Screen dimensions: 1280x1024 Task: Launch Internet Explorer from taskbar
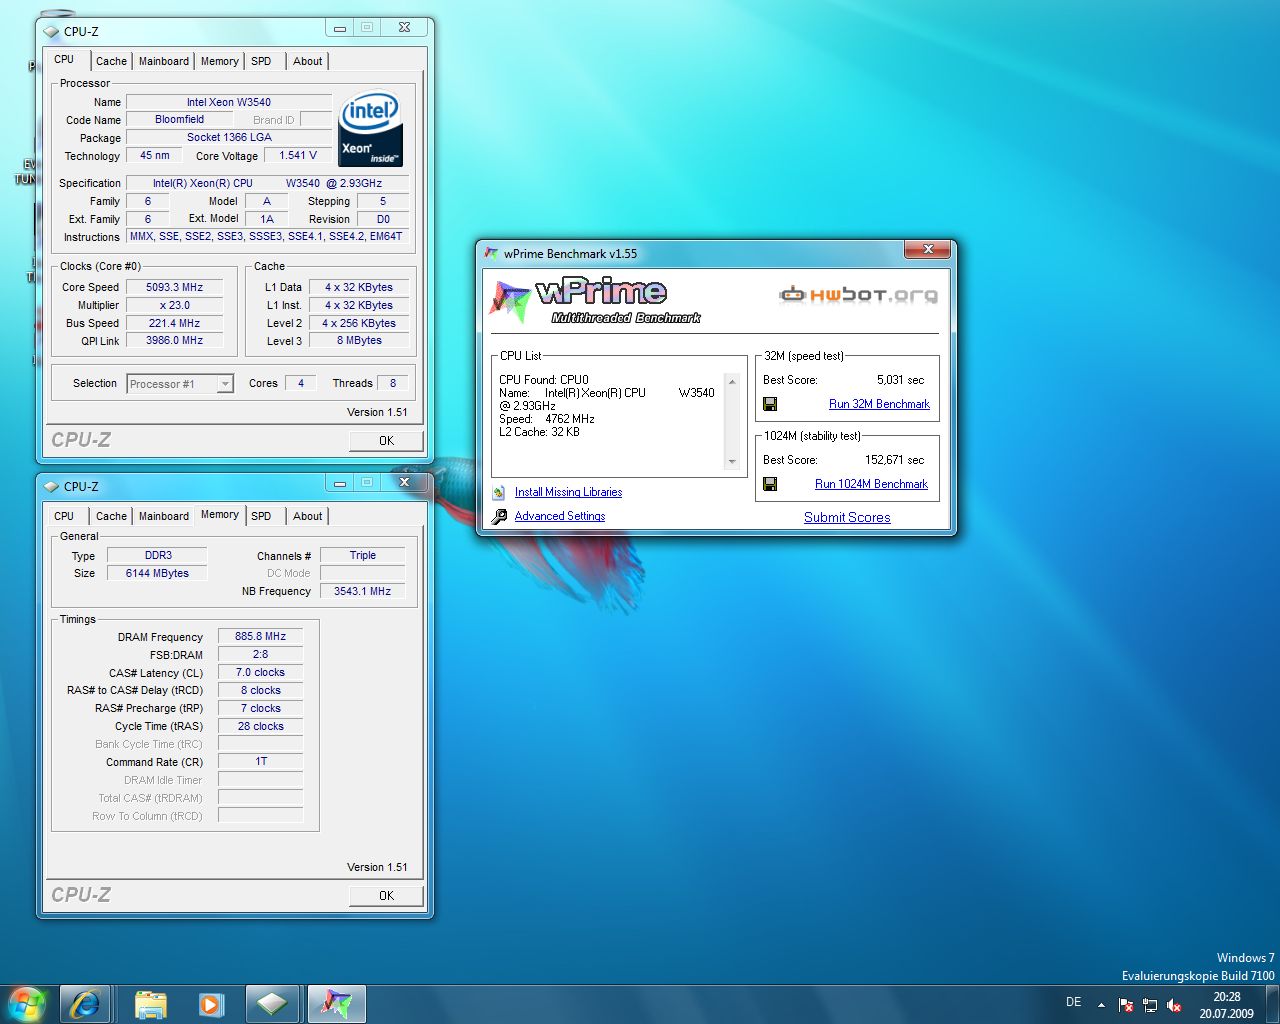click(x=85, y=1004)
